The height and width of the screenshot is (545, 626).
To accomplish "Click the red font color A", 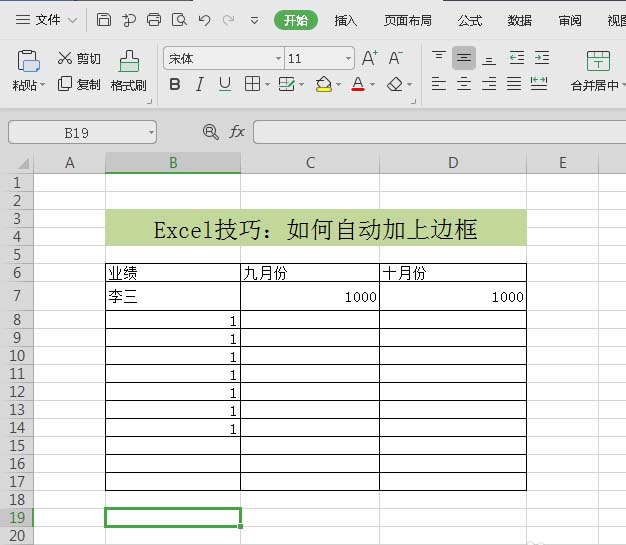I will tap(358, 84).
